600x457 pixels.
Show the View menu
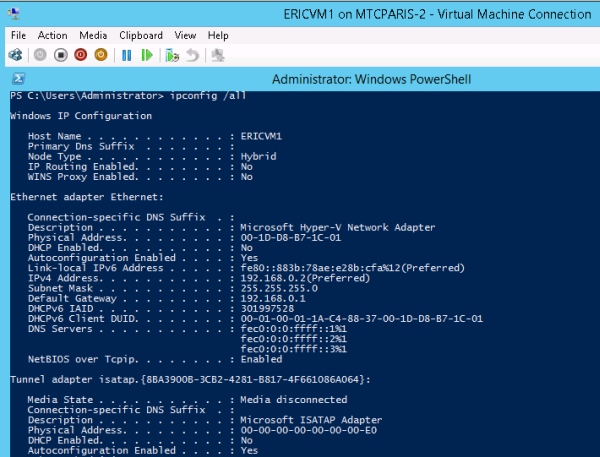pos(185,35)
